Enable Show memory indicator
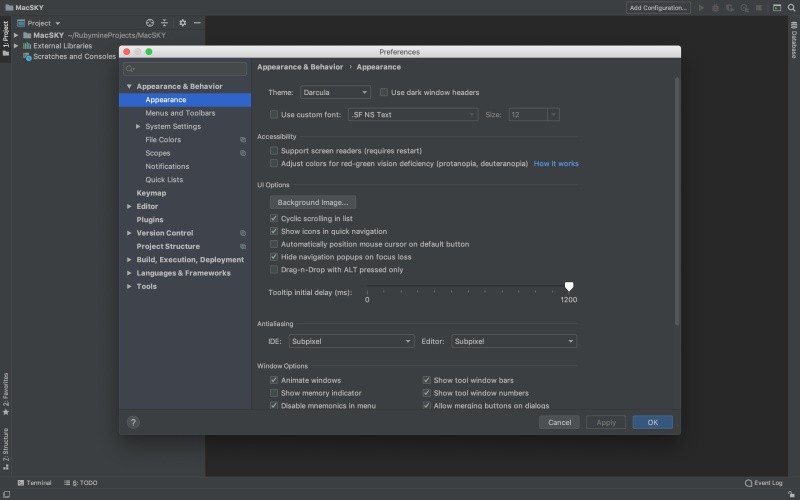800x500 pixels. tap(274, 393)
